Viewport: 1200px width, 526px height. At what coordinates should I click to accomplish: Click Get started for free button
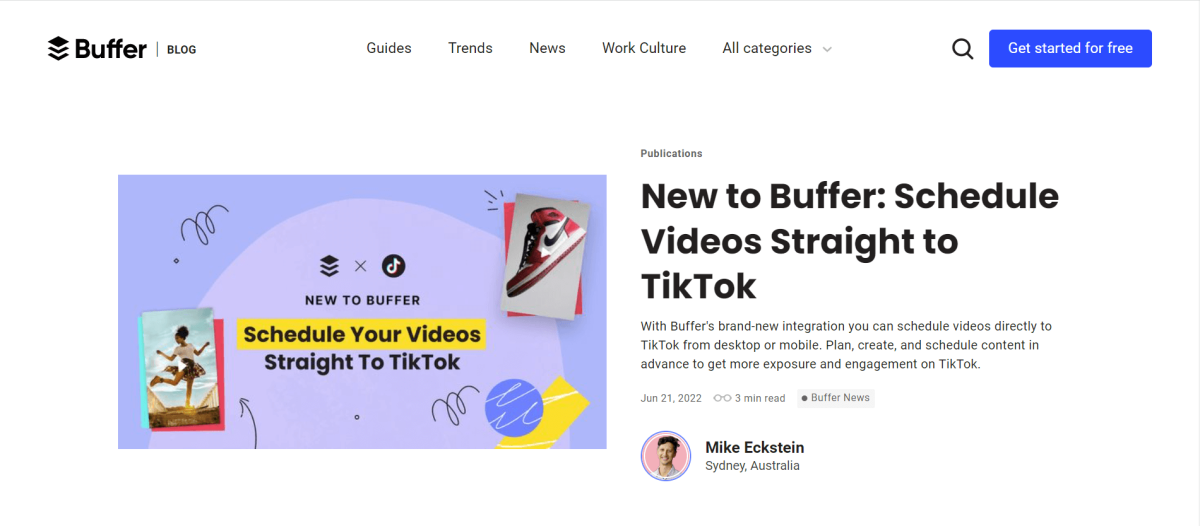1070,48
